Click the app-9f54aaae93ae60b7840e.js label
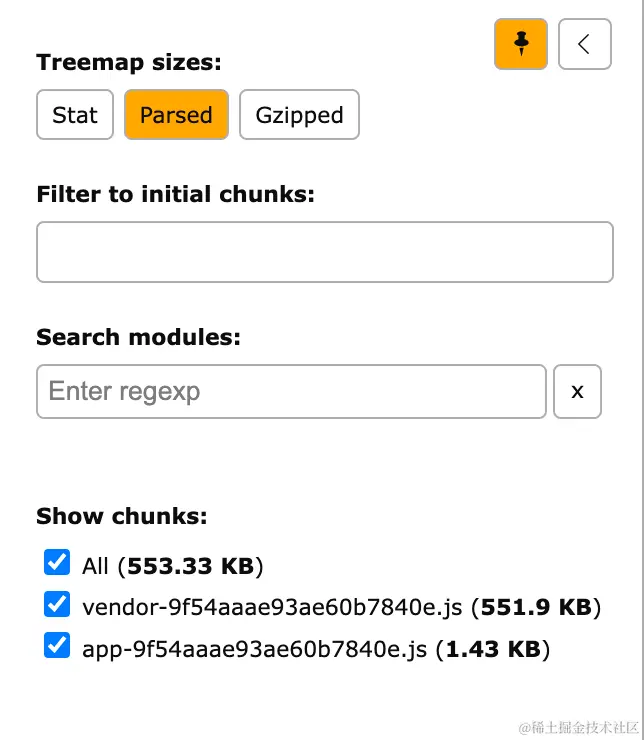Viewport: 644px width, 740px height. [259, 649]
